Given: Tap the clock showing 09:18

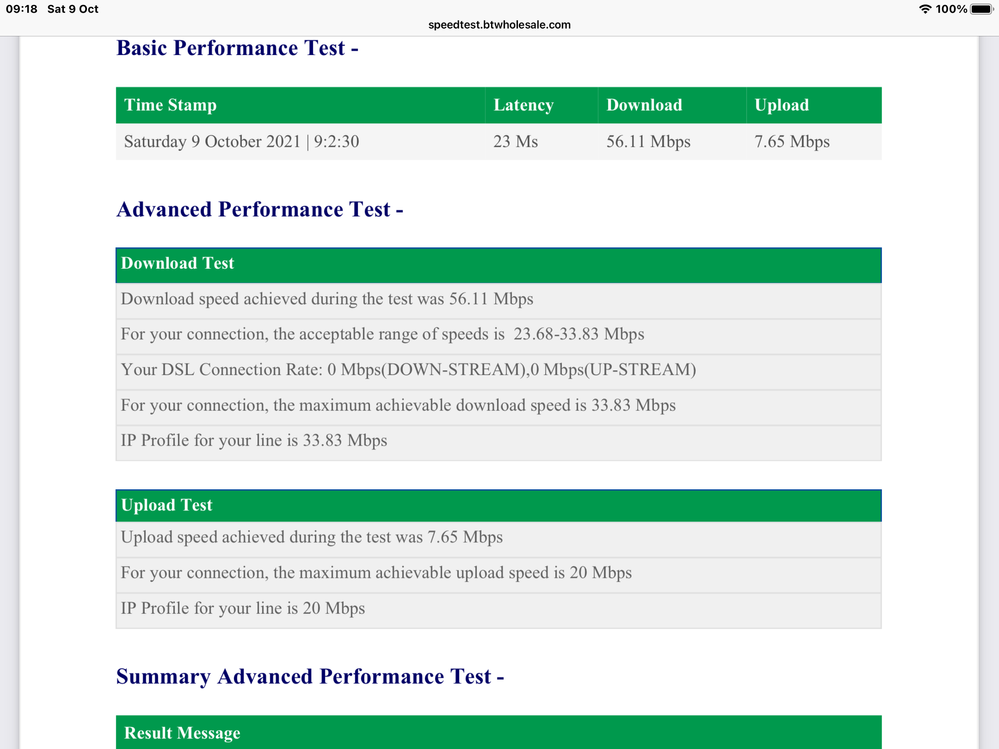Looking at the screenshot, I should coord(22,9).
